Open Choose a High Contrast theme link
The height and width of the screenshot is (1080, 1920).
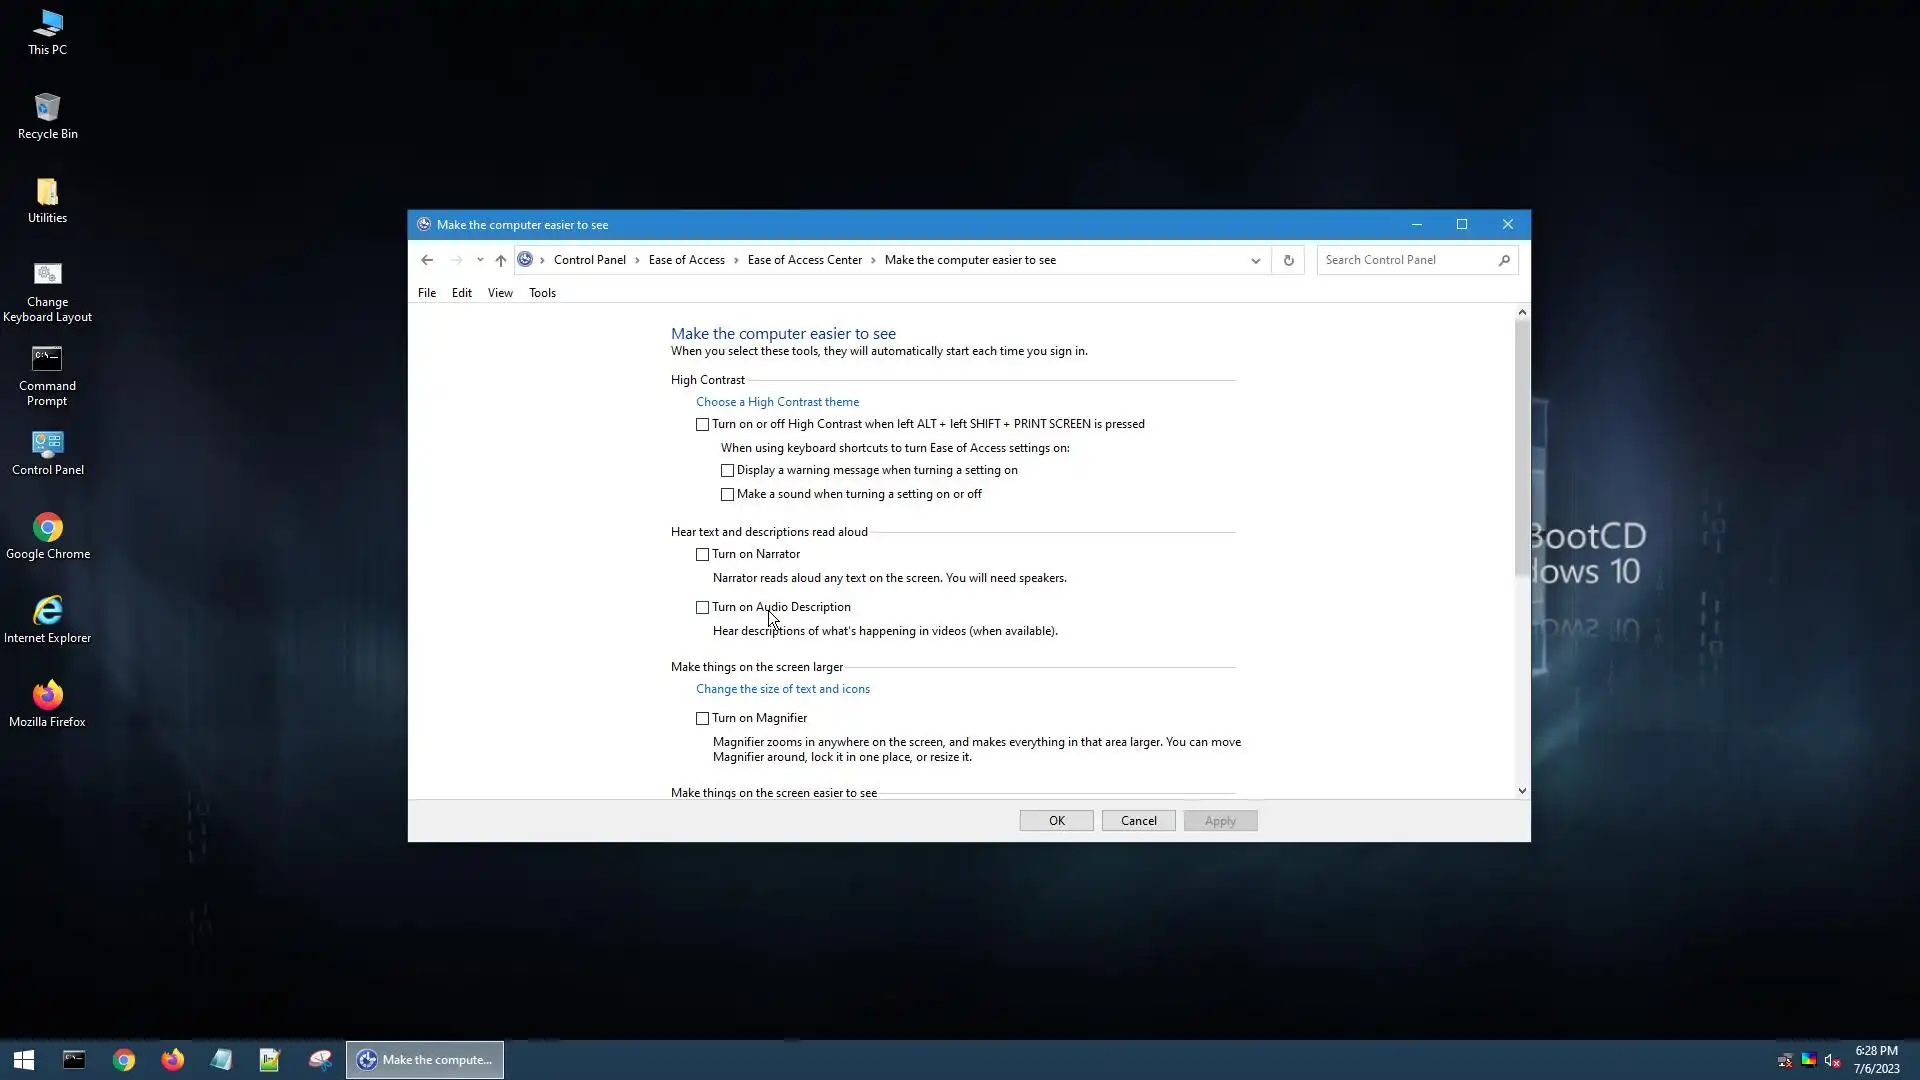(777, 402)
